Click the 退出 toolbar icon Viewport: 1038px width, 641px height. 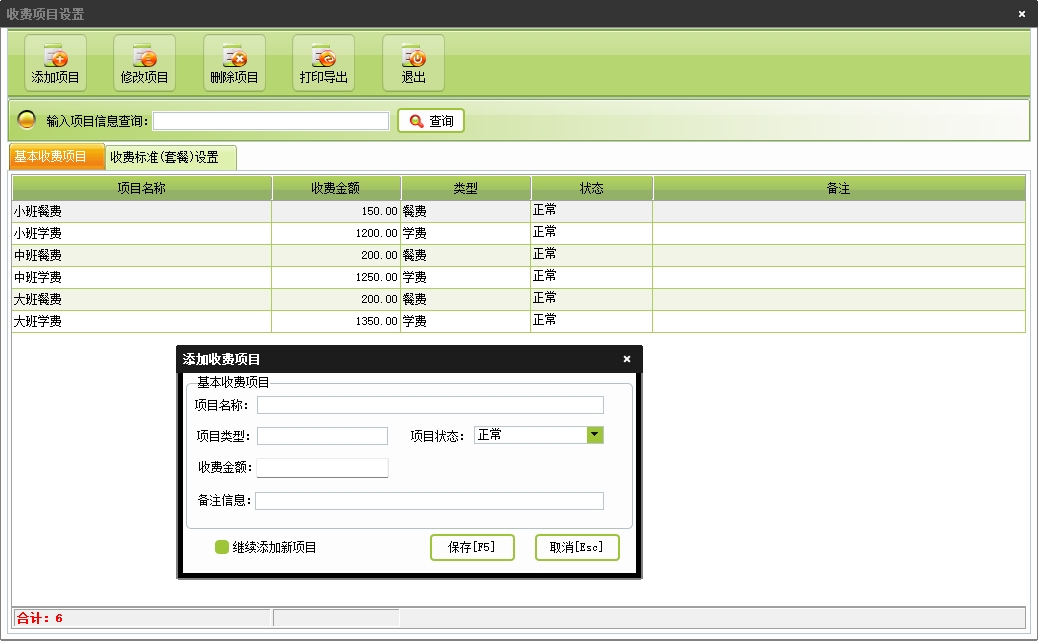[413, 58]
